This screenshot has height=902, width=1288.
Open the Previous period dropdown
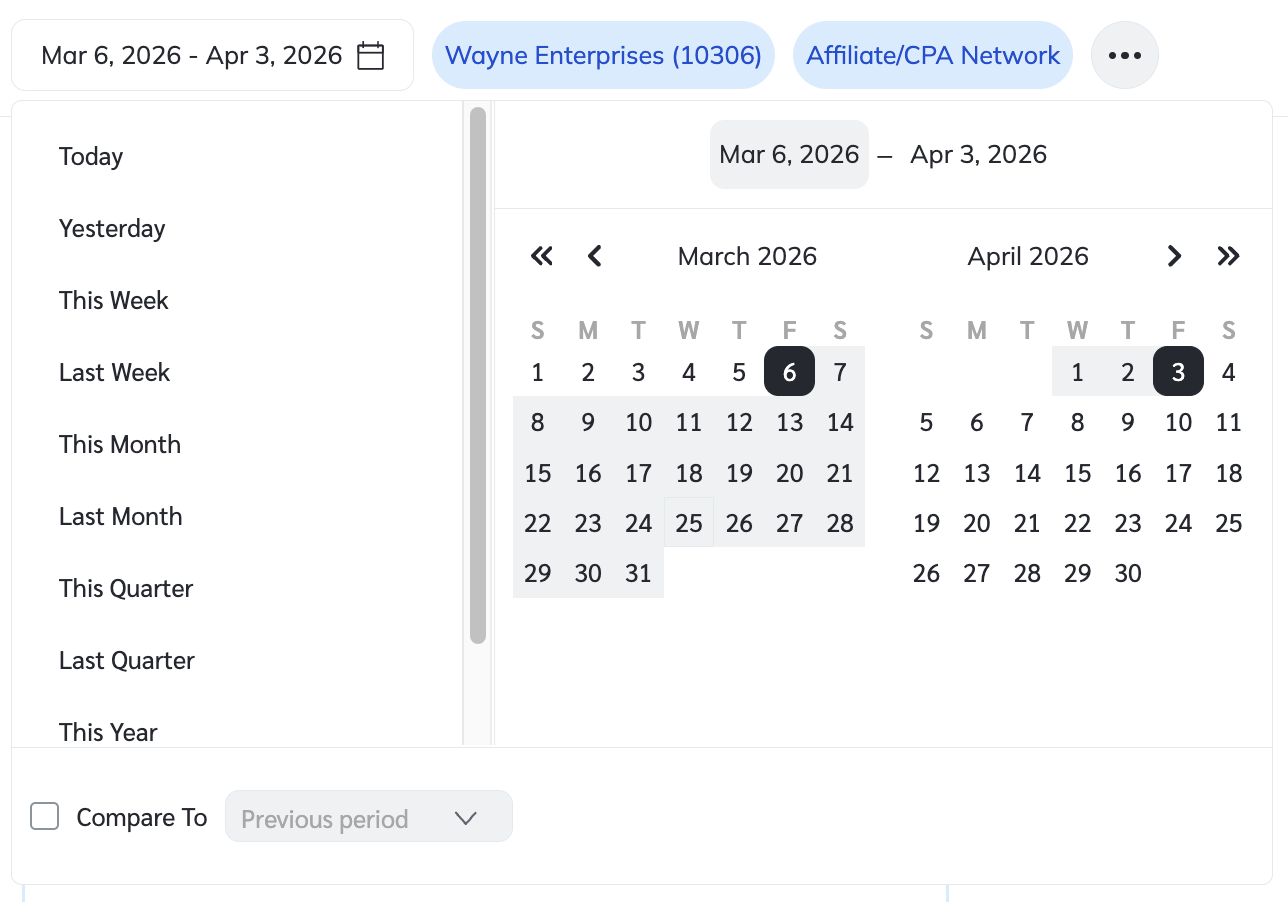tap(368, 817)
